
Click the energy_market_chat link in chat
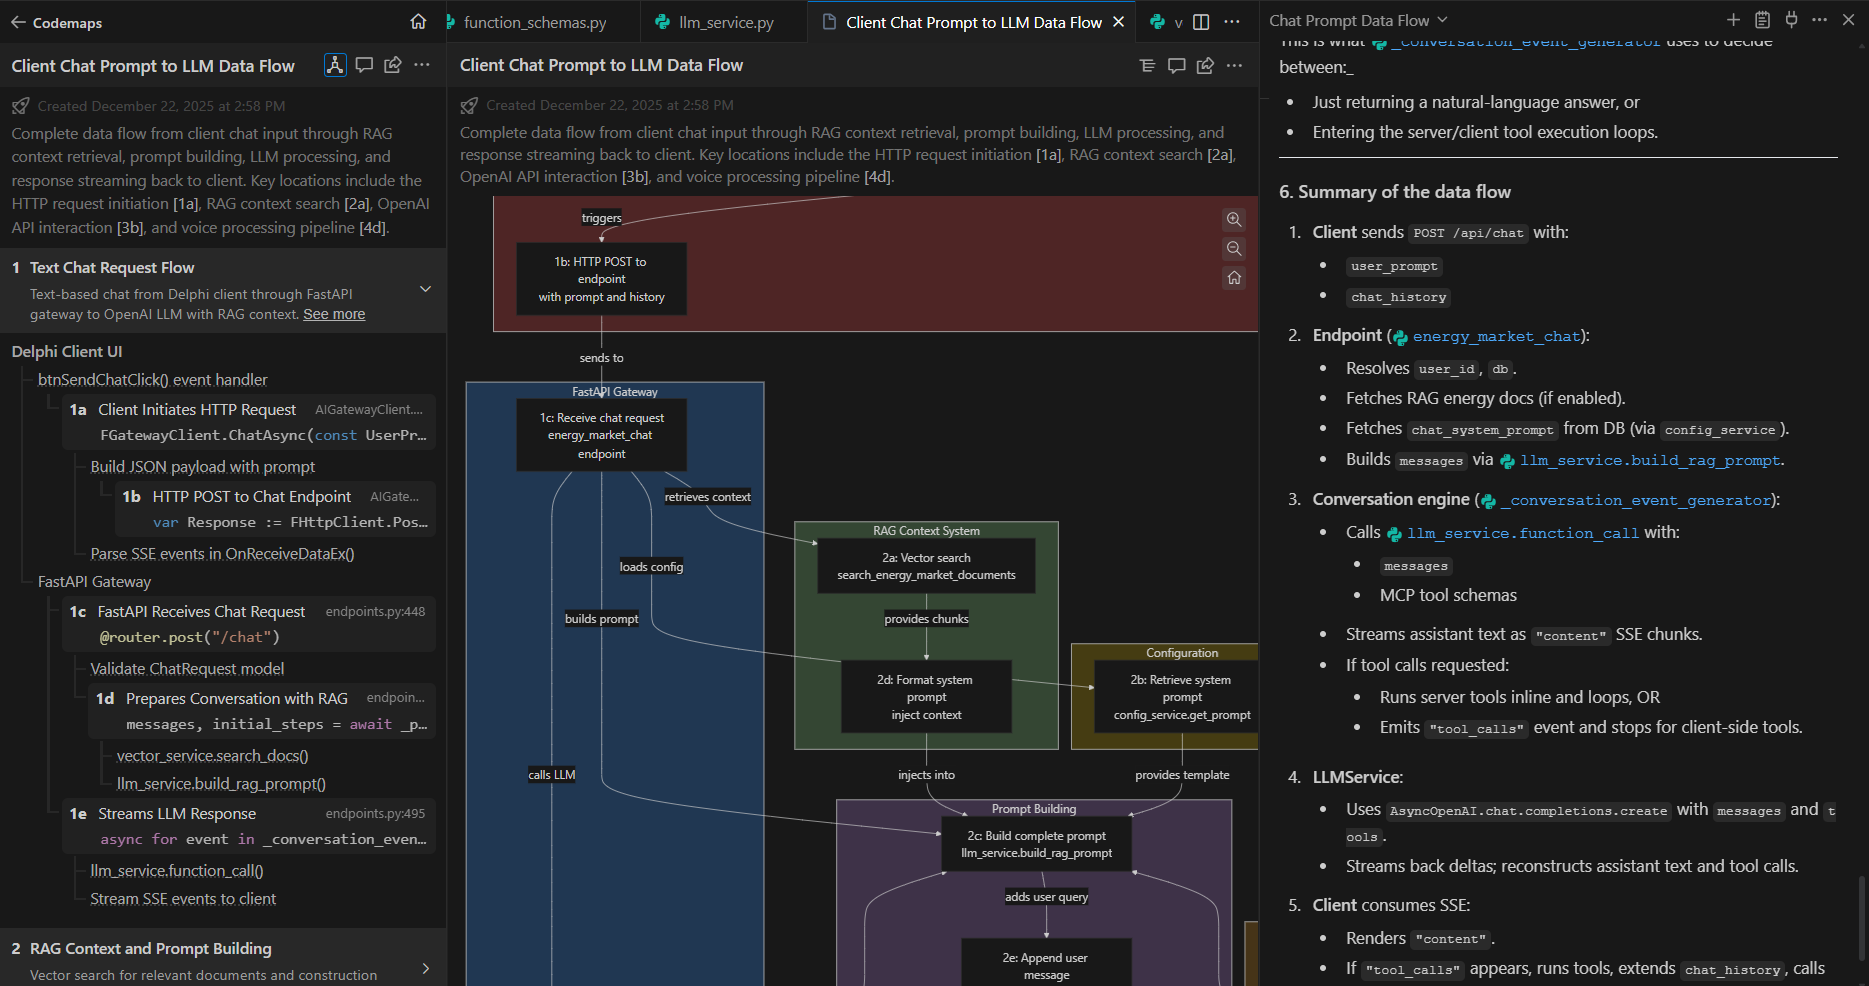(1495, 337)
